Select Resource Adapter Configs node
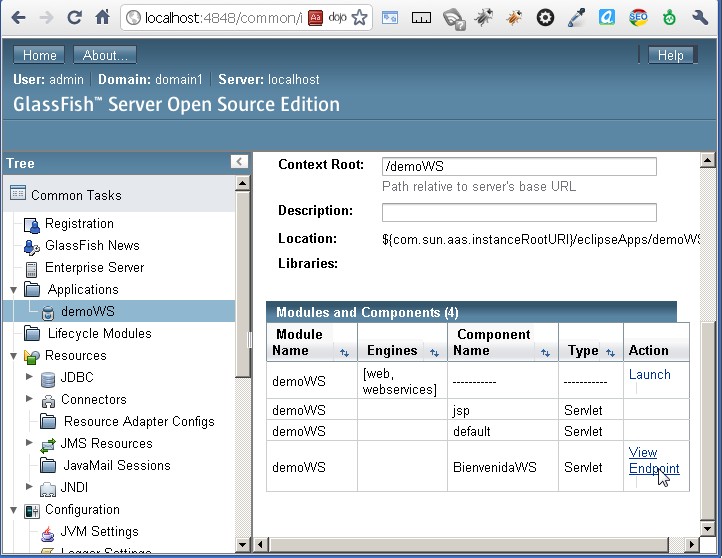Image resolution: width=722 pixels, height=558 pixels. pyautogui.click(x=139, y=422)
